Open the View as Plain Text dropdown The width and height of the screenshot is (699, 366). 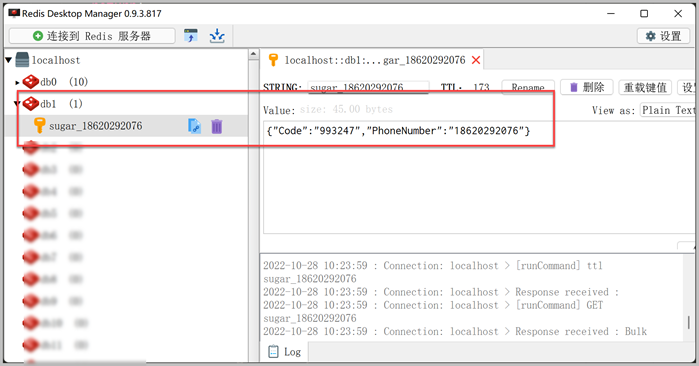(668, 110)
